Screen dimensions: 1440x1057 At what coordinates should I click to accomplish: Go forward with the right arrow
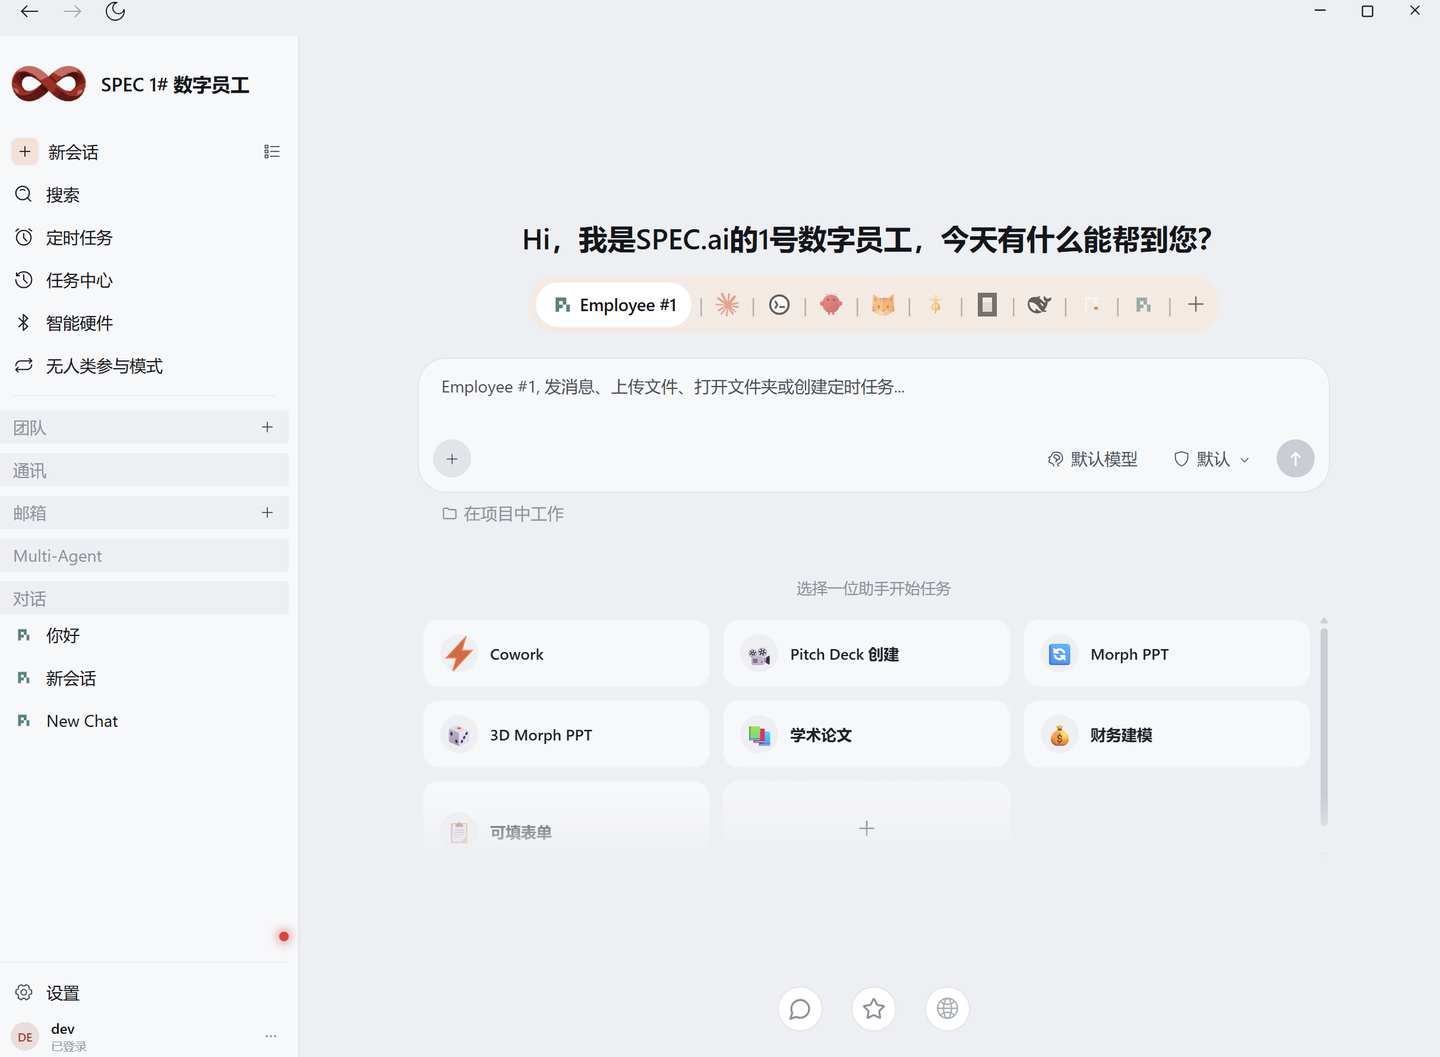click(73, 12)
